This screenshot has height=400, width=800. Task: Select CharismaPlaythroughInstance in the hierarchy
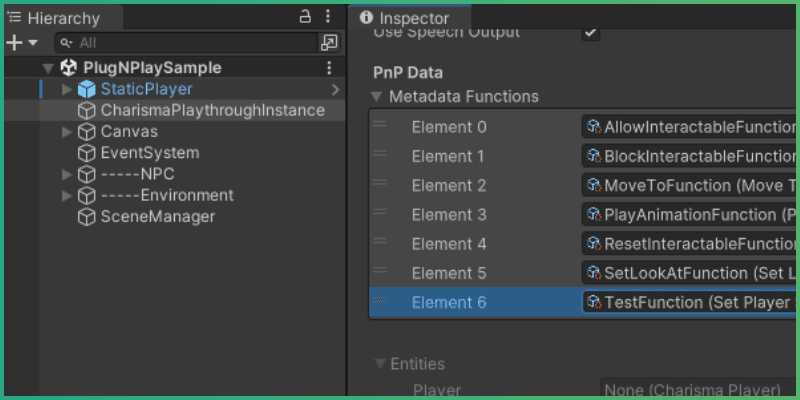point(212,110)
